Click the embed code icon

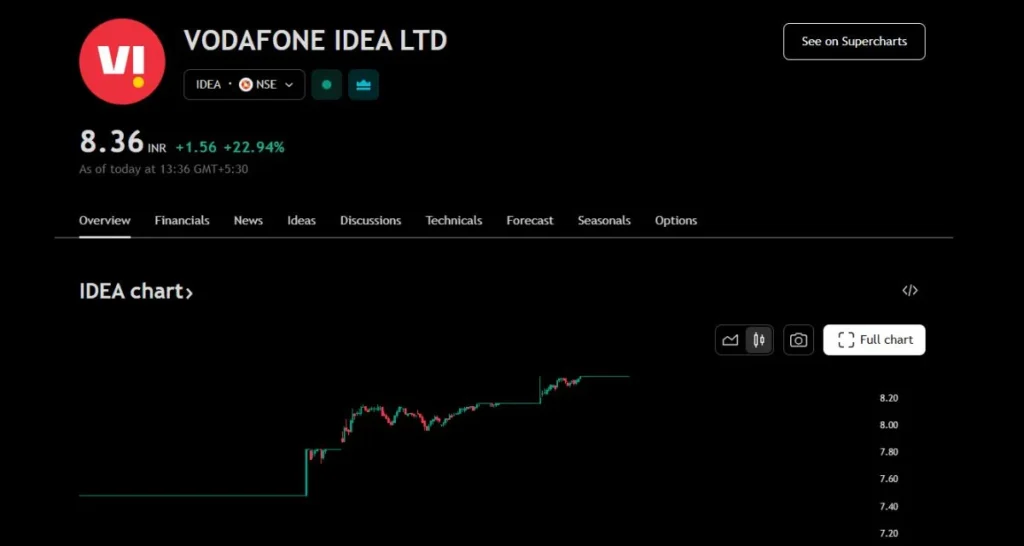pyautogui.click(x=910, y=291)
